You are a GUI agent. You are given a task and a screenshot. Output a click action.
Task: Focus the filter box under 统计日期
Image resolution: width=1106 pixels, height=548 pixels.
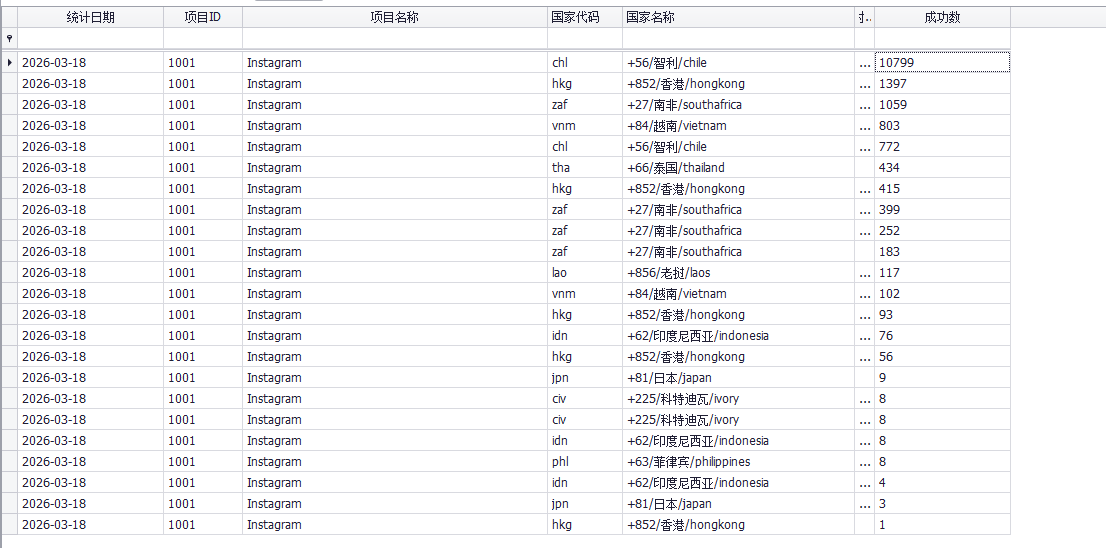pyautogui.click(x=90, y=37)
